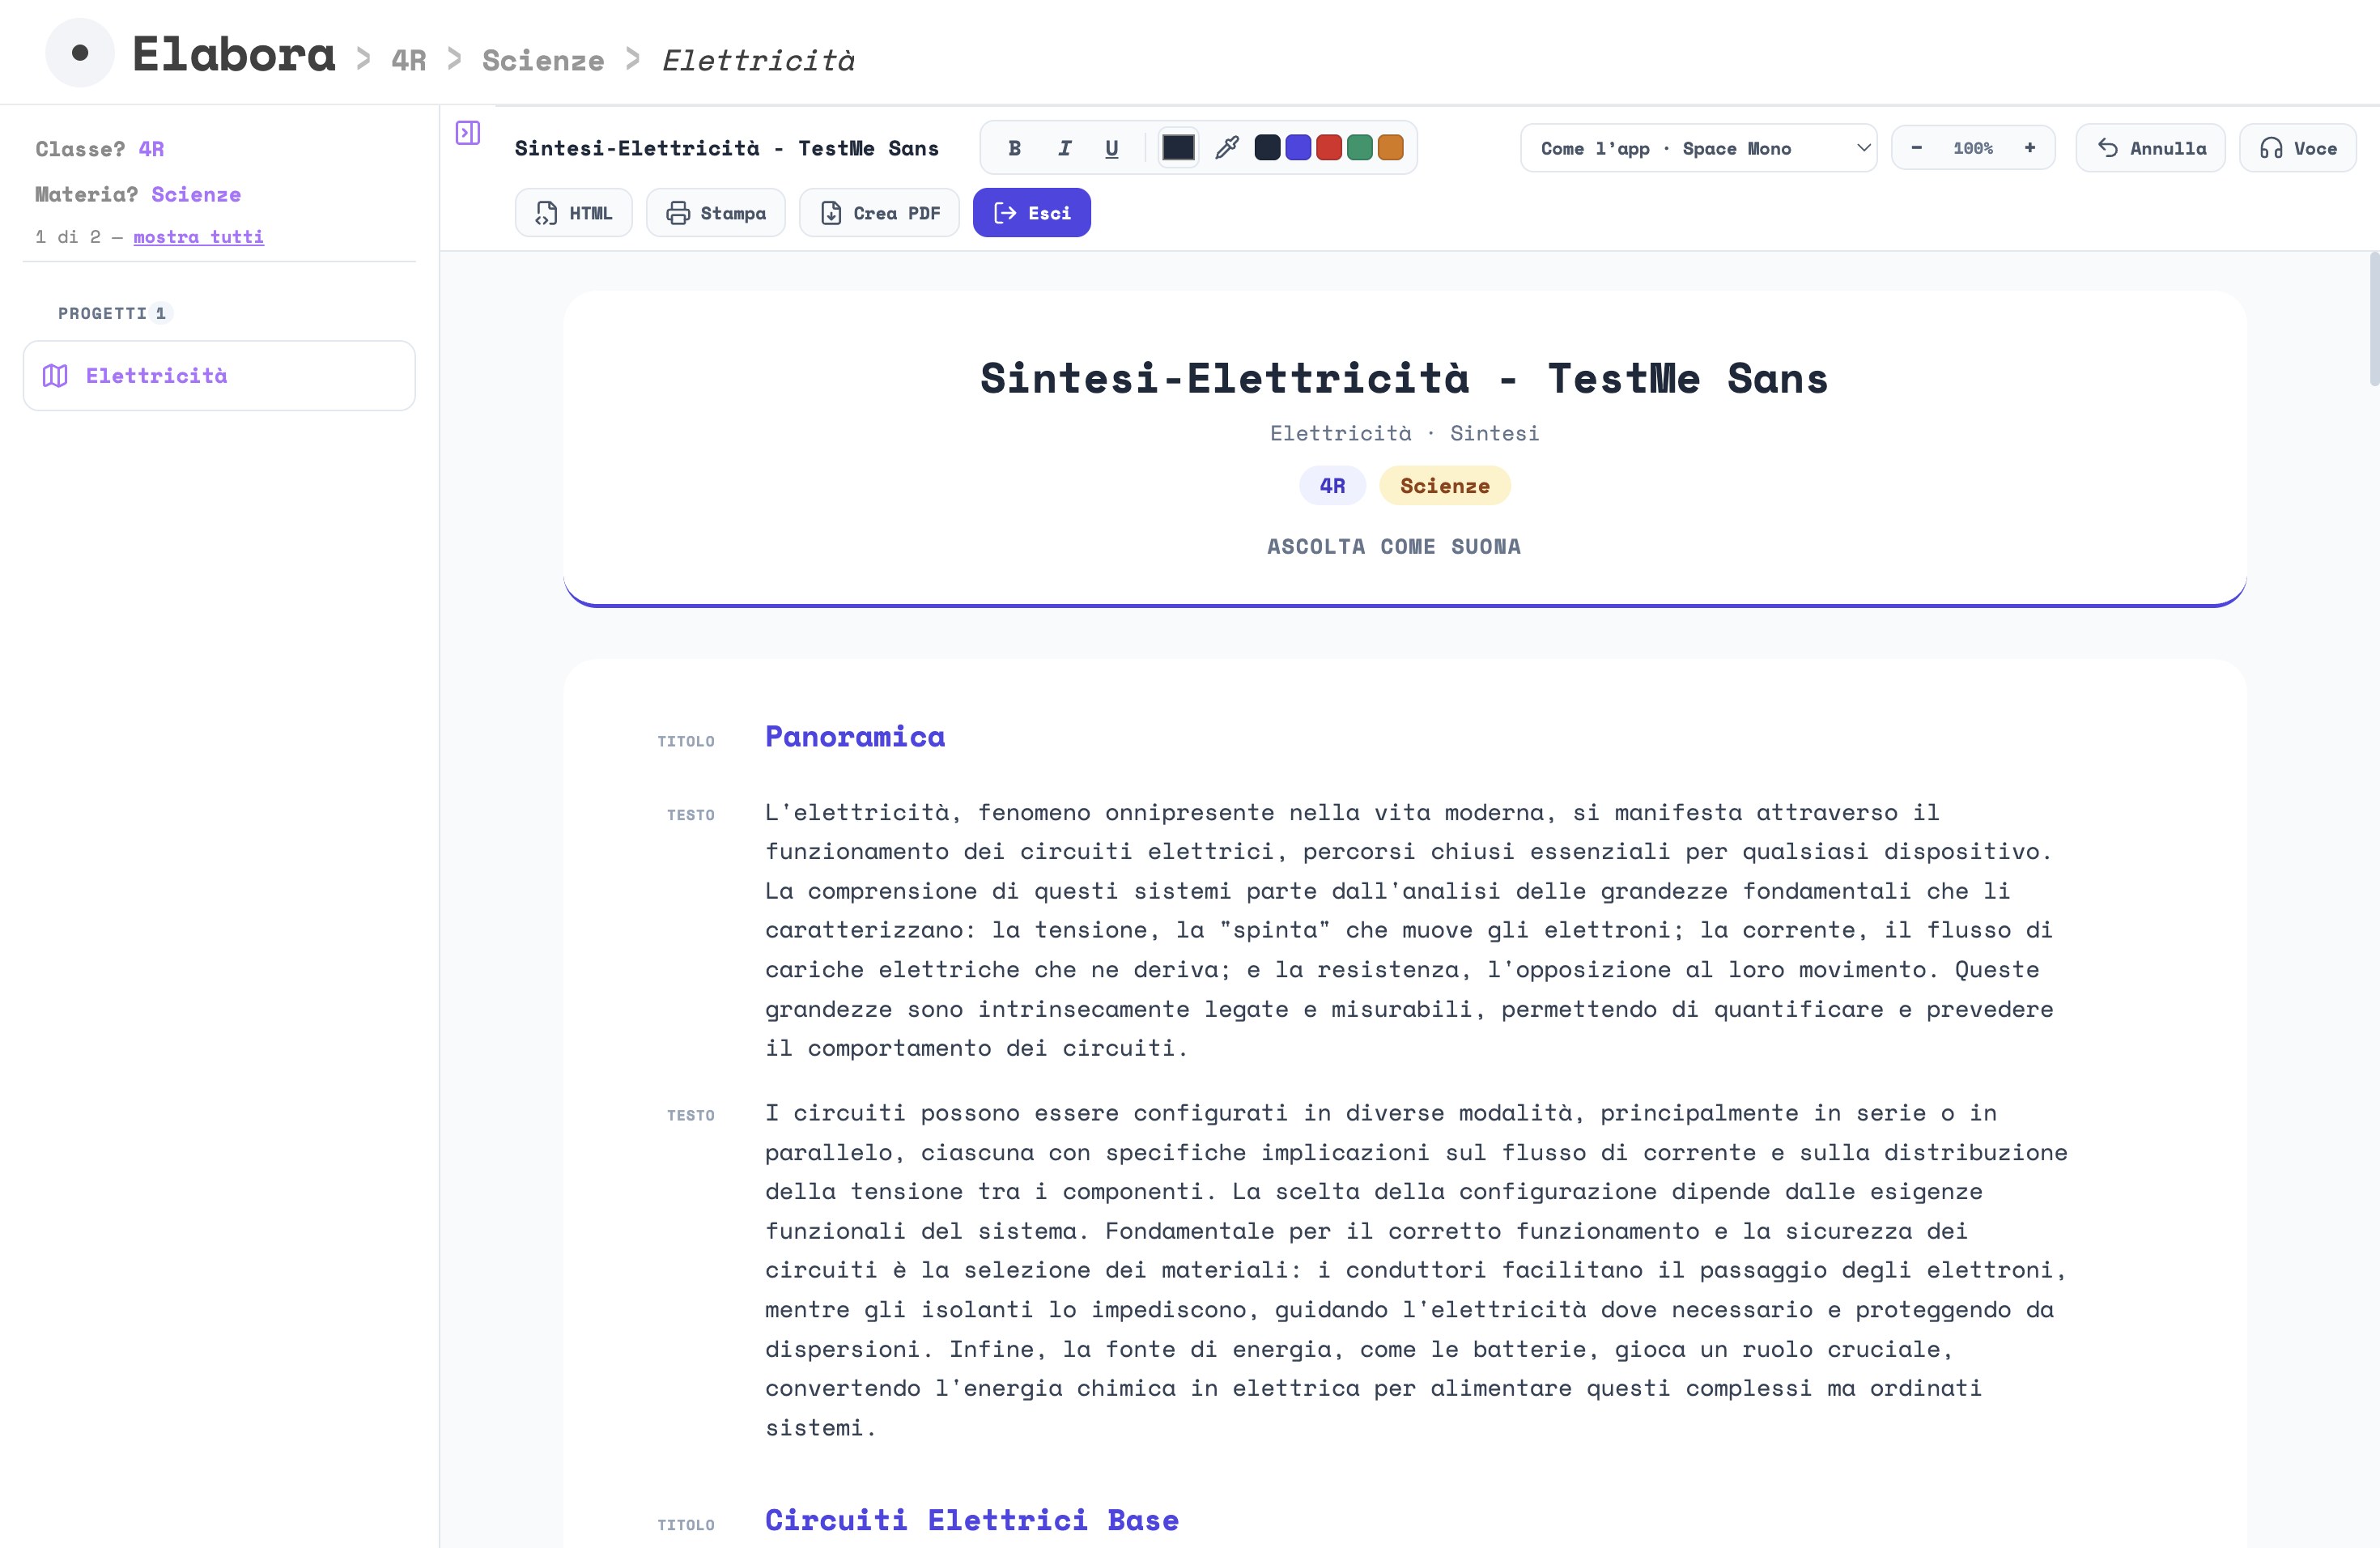The height and width of the screenshot is (1548, 2380).
Task: Increase zoom with the plus button
Action: click(2030, 148)
